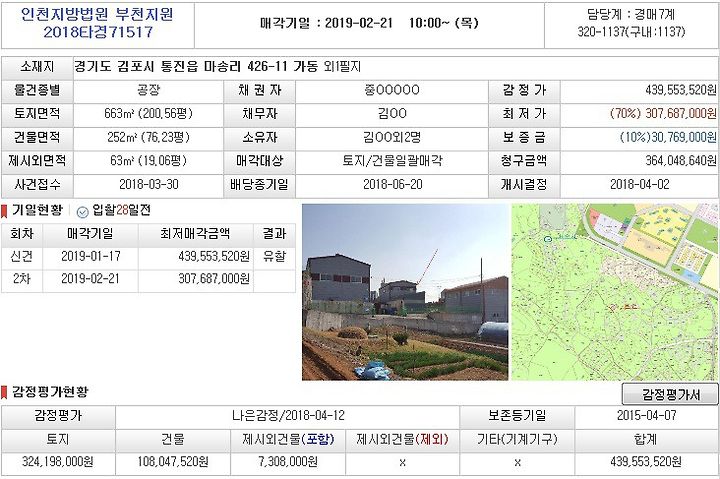This screenshot has height=479, width=720.
Task: Click the 입찰28일전 bid countdown text
Action: click(122, 210)
